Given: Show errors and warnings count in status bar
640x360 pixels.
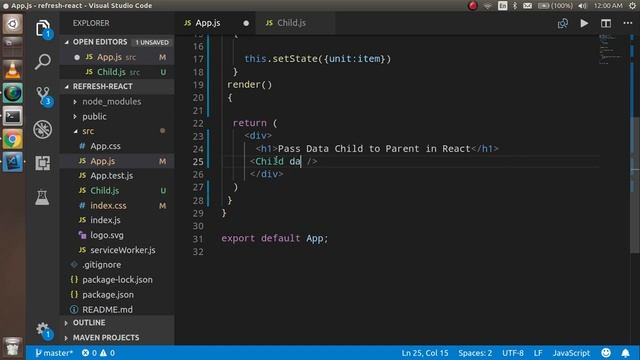Looking at the screenshot, I should (98, 353).
